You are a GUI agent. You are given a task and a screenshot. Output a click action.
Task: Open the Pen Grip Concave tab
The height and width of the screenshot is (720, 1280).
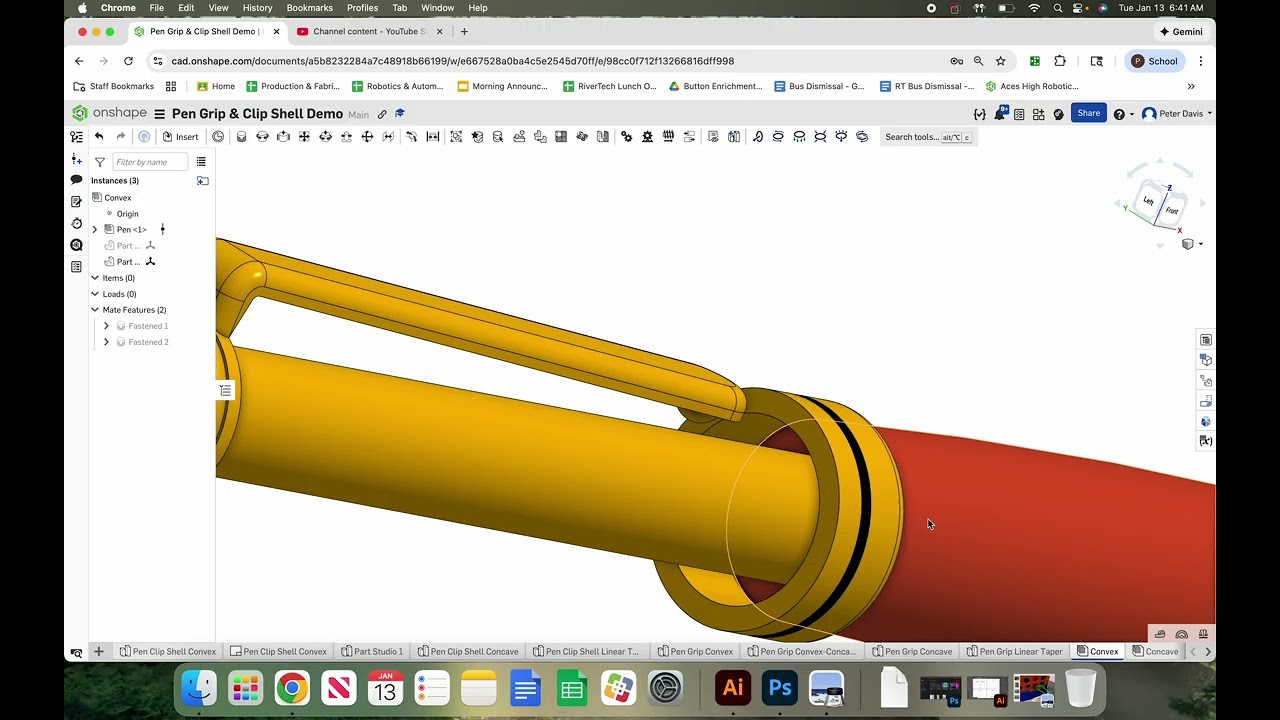(x=911, y=651)
